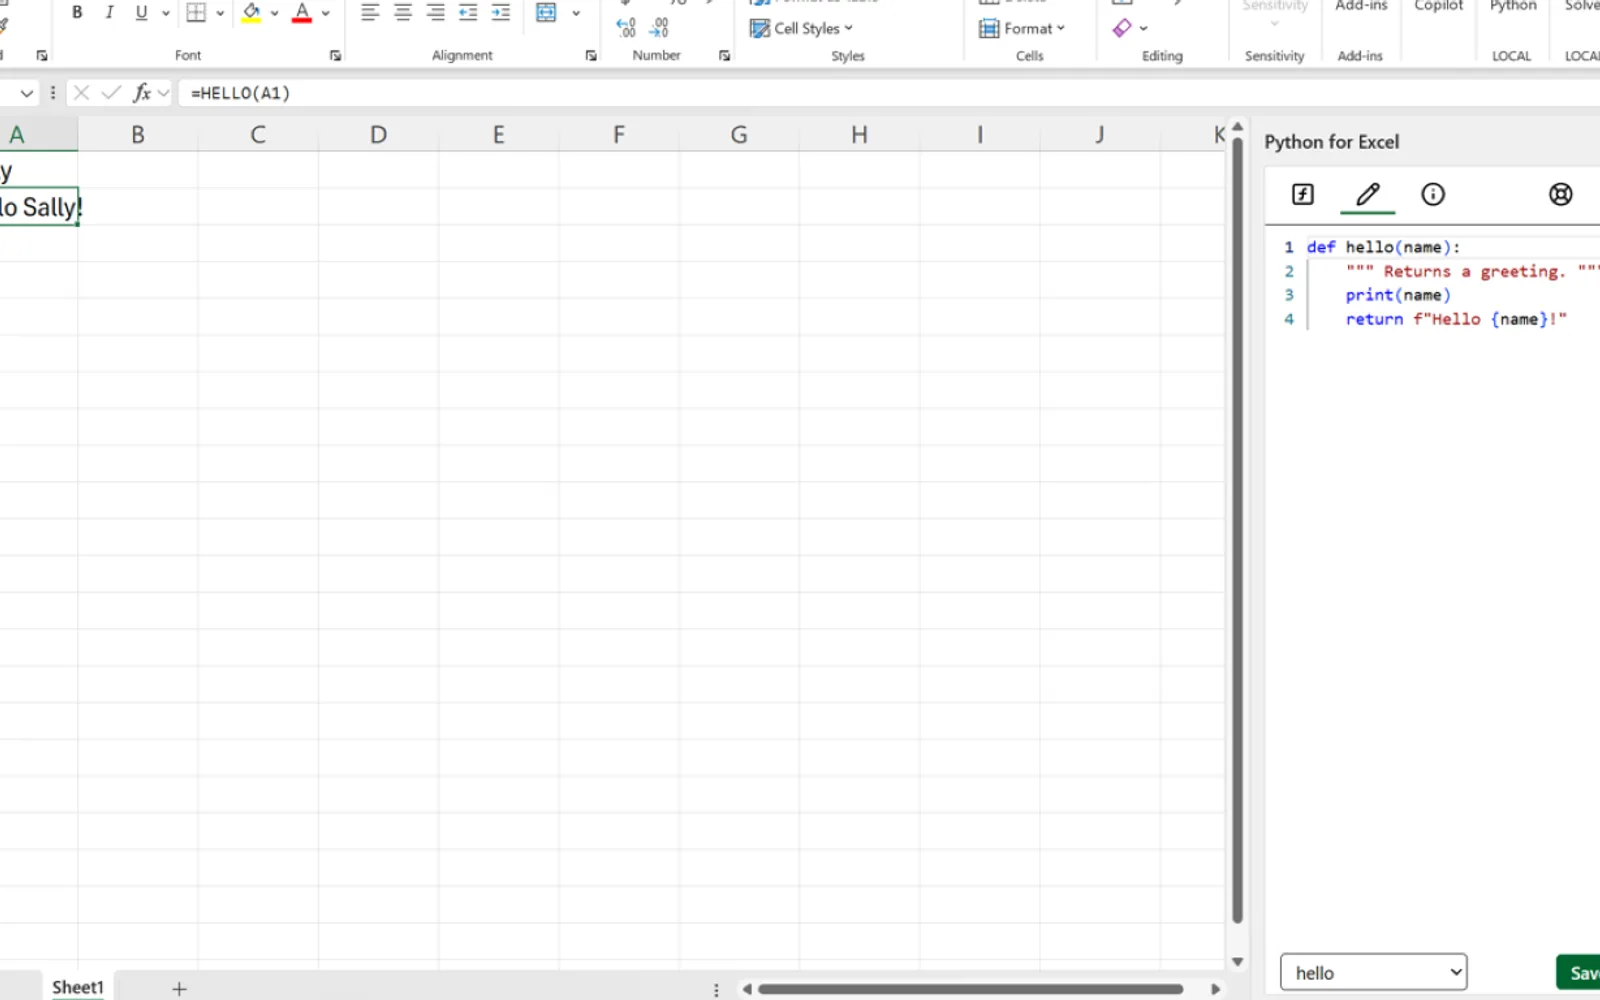Open Format cells menu

[1022, 28]
